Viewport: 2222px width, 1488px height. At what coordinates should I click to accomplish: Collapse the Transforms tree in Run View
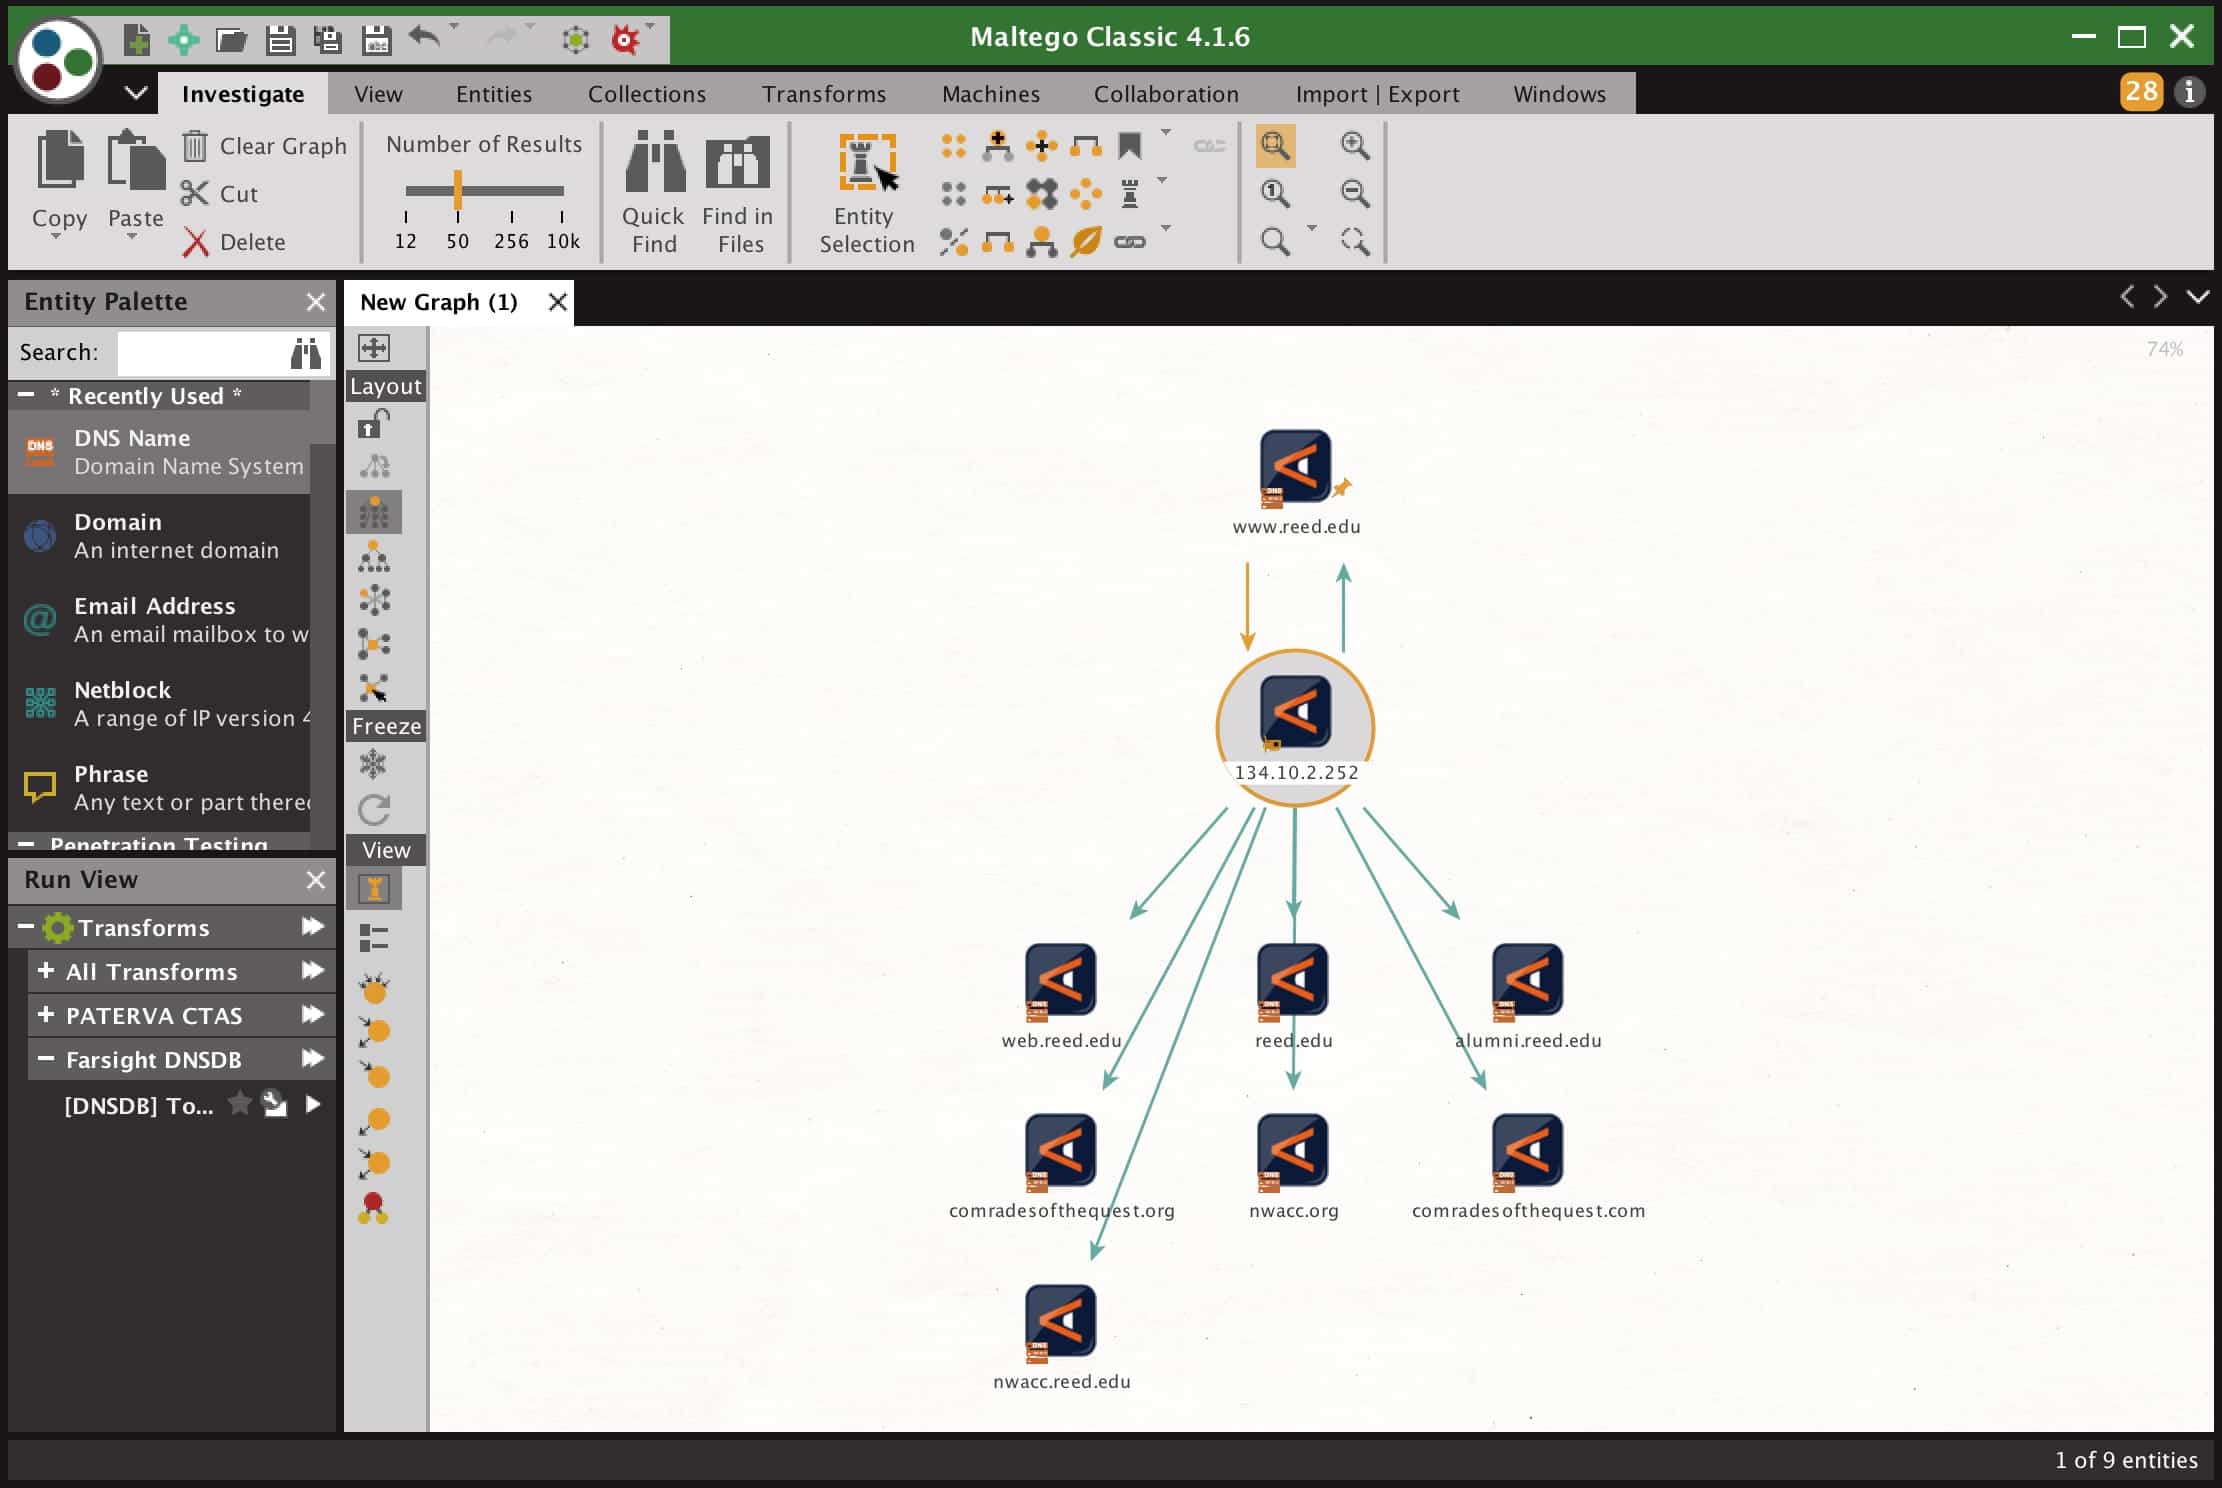pos(25,927)
